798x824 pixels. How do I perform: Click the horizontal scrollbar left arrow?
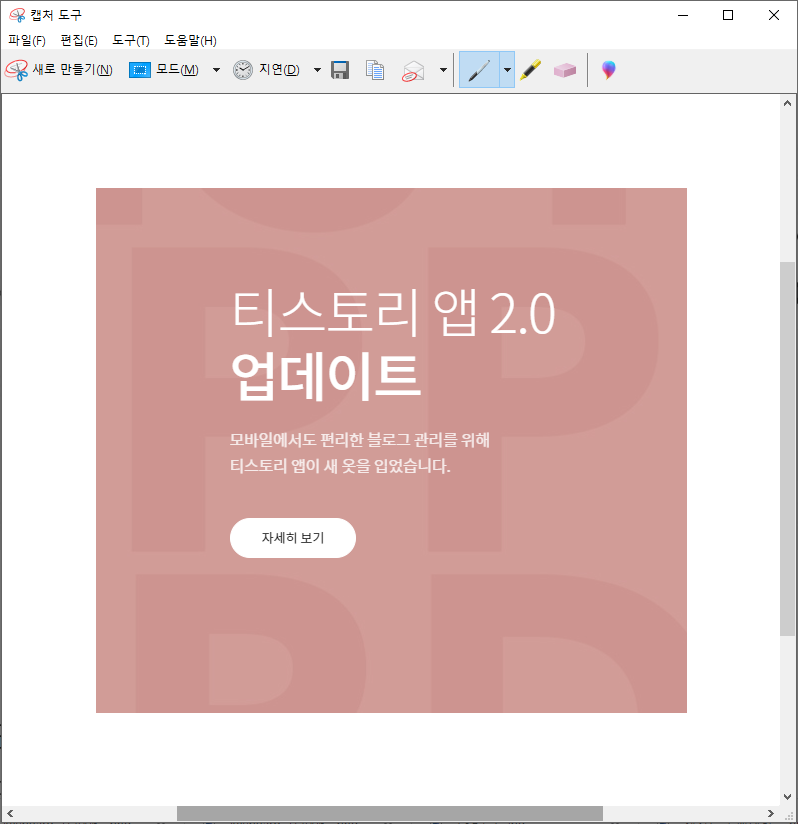pos(10,813)
